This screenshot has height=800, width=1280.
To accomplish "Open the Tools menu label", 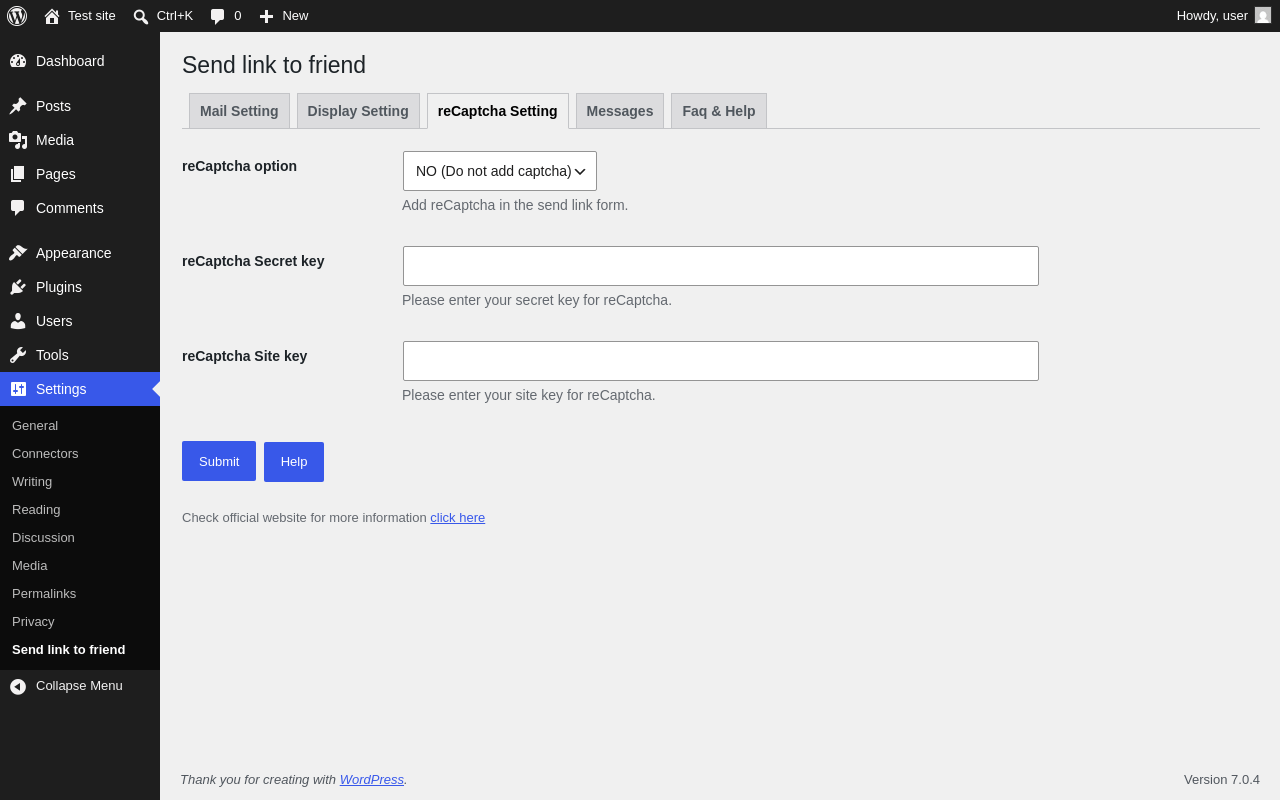I will click(52, 355).
